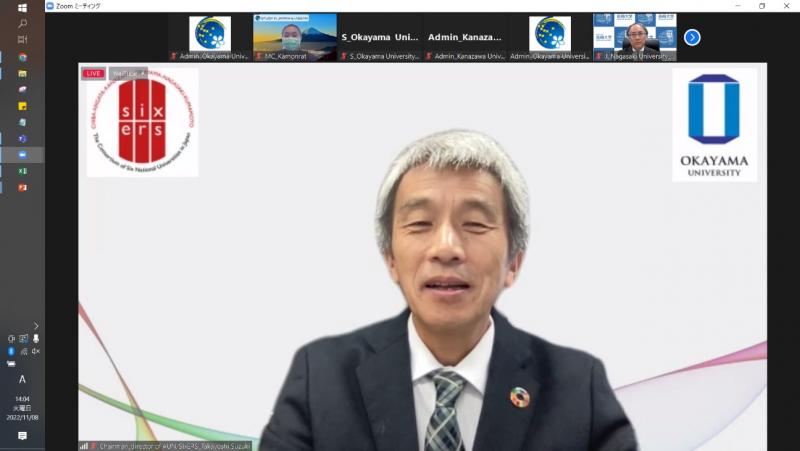Image resolution: width=800 pixels, height=451 pixels.
Task: Select the Admin_Kanazawa University participant tile
Action: pyautogui.click(x=465, y=37)
